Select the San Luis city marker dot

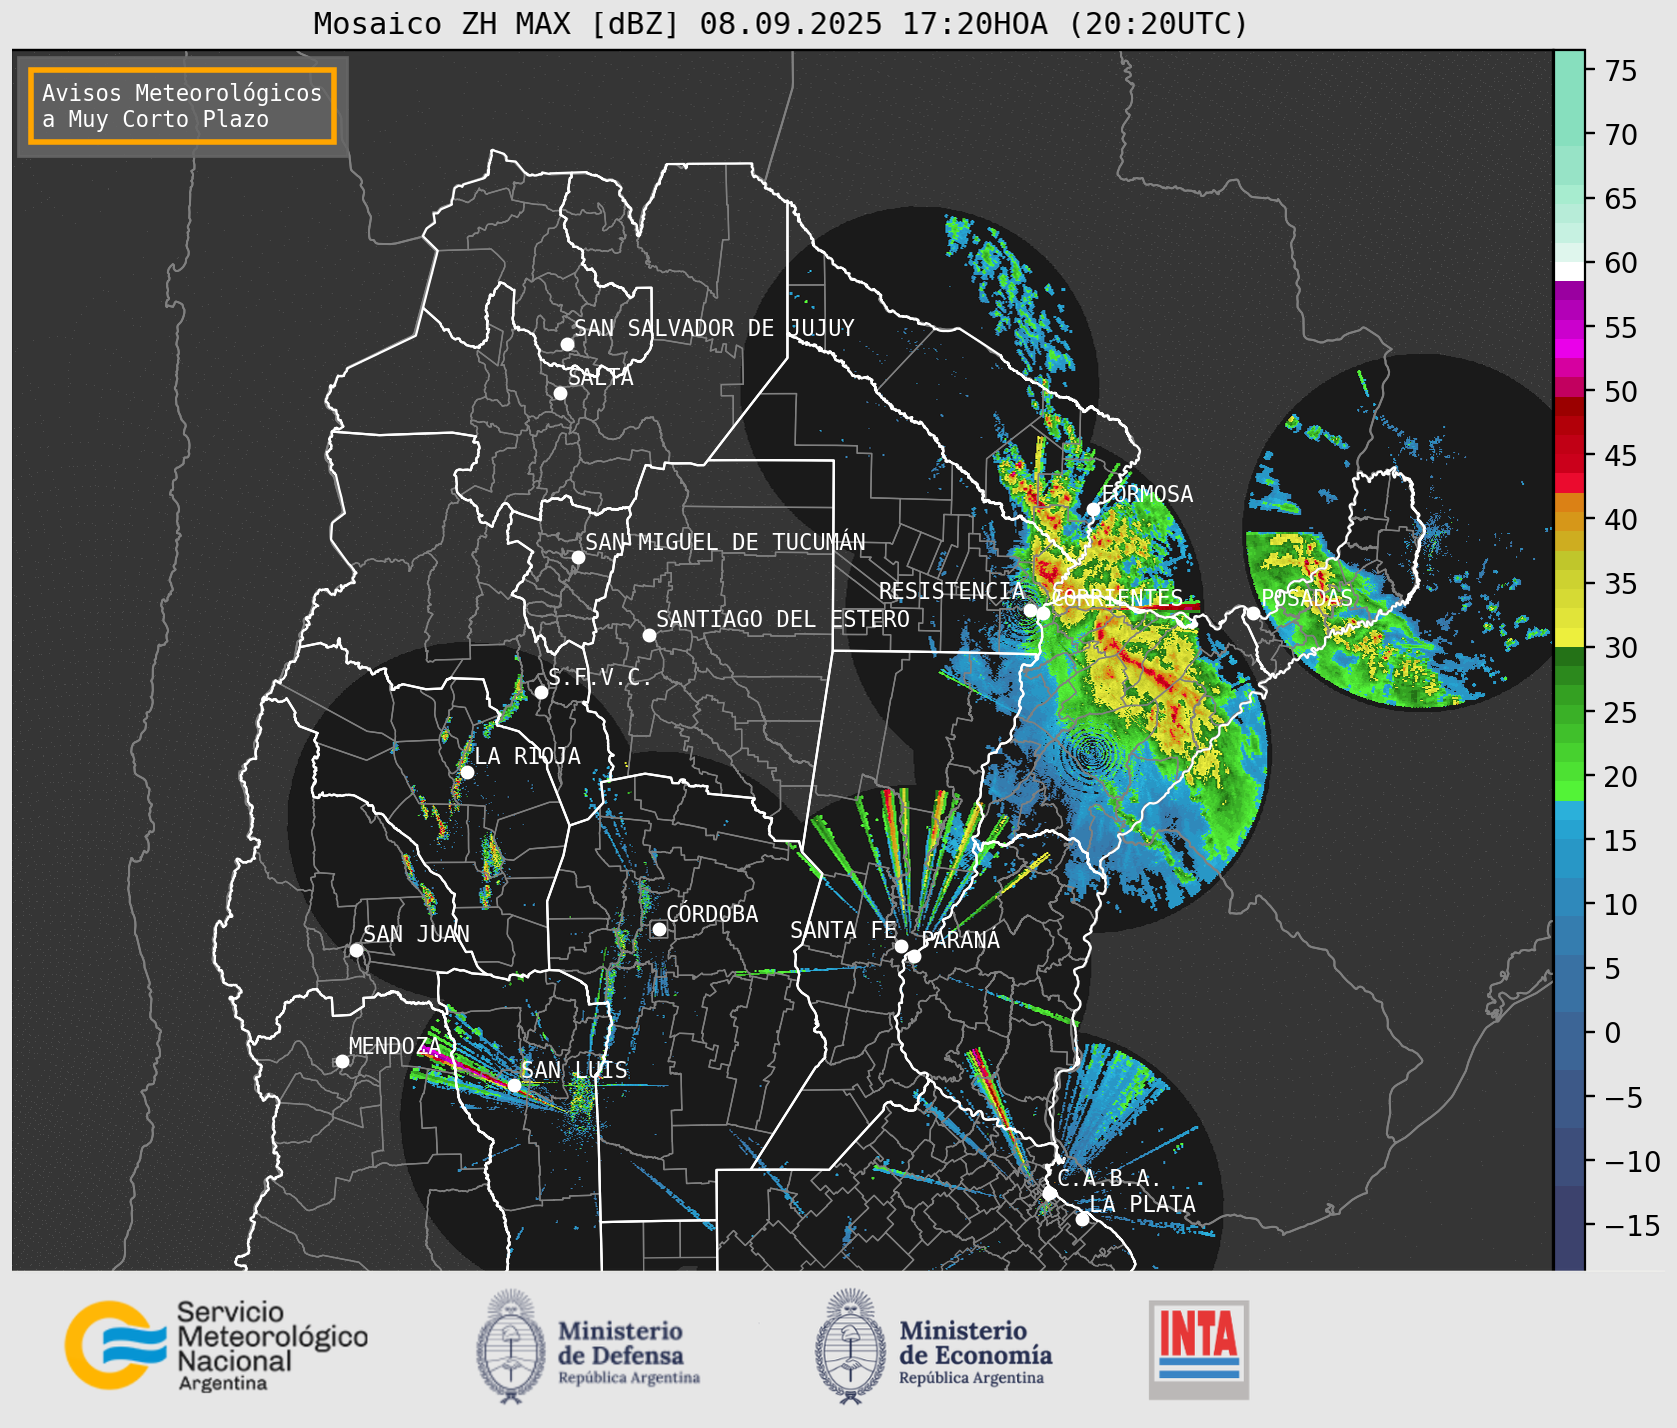tap(514, 1085)
